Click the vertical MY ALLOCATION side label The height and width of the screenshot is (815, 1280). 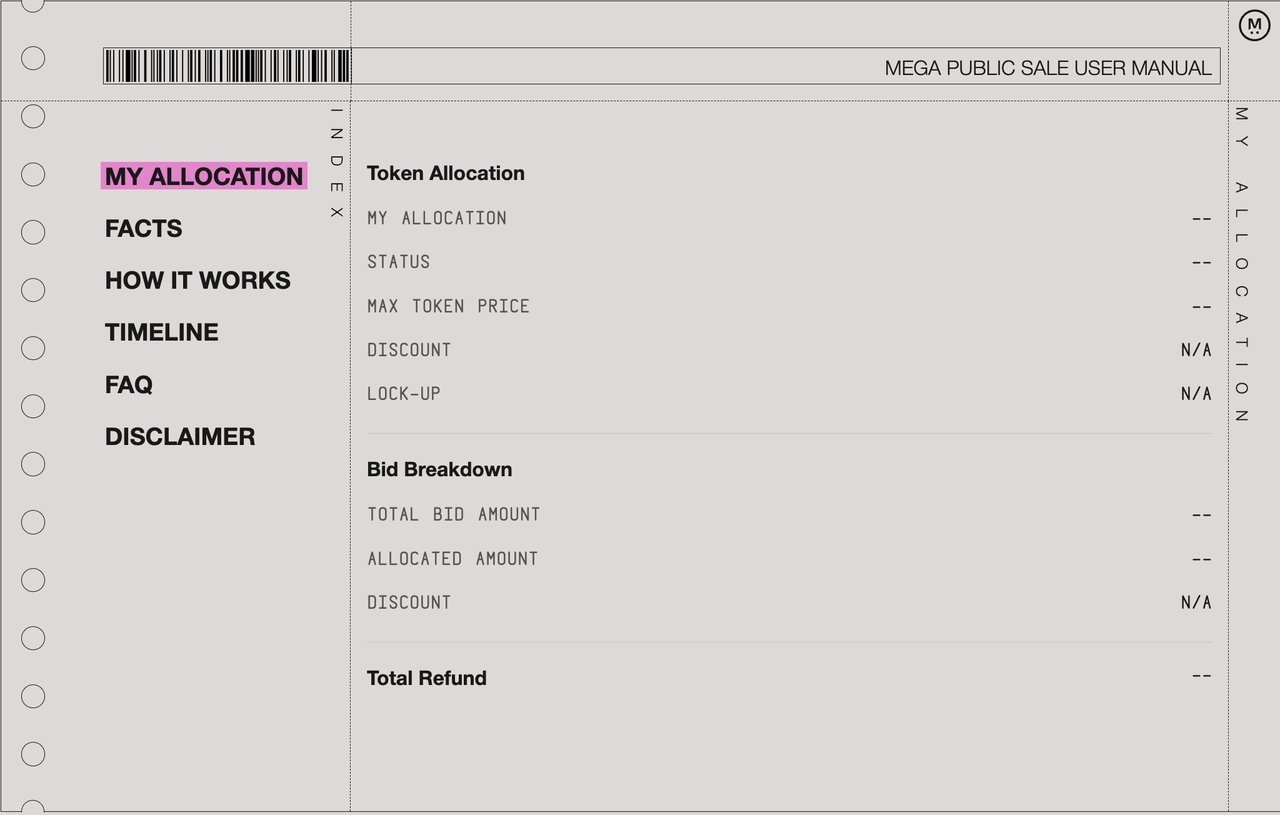pyautogui.click(x=1241, y=265)
